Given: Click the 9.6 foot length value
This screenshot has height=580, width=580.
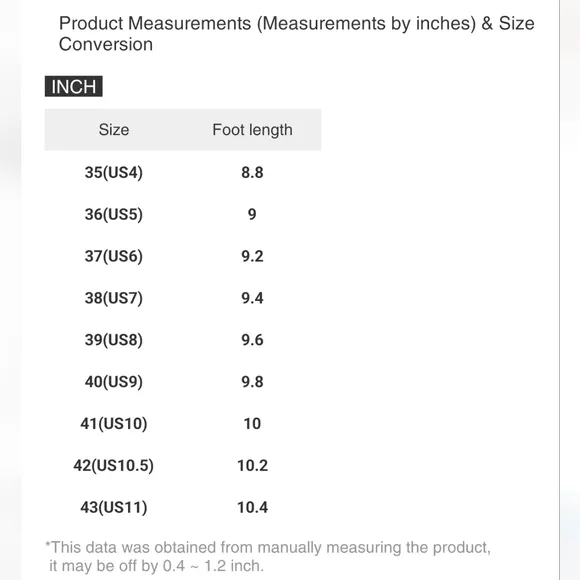Looking at the screenshot, I should pyautogui.click(x=252, y=340).
